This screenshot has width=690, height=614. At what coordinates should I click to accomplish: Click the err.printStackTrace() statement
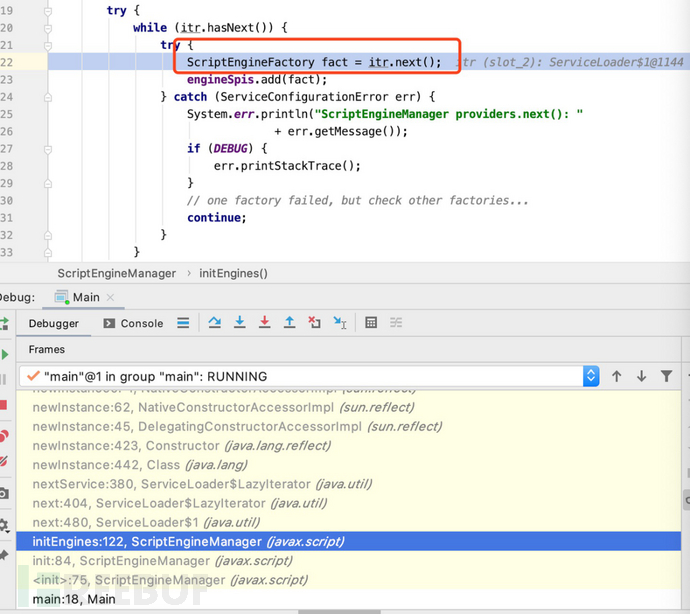287,166
